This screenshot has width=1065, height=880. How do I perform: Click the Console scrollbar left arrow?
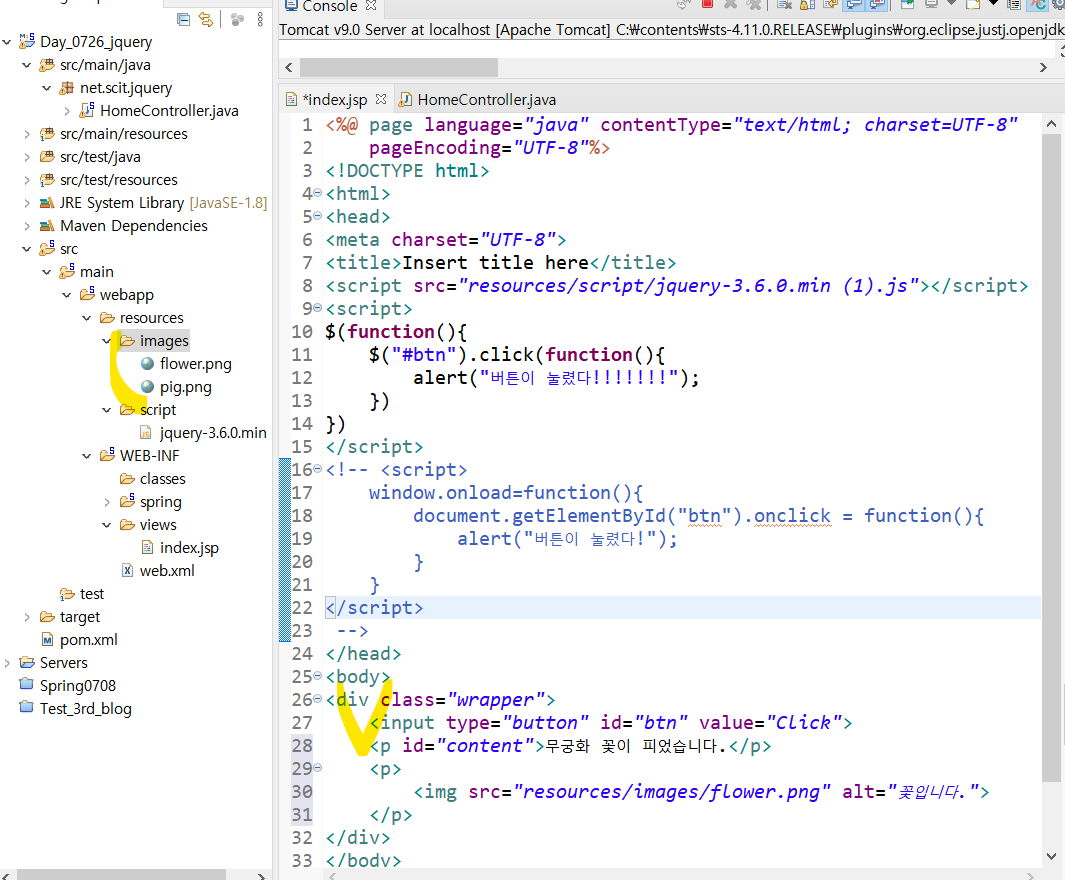[289, 67]
